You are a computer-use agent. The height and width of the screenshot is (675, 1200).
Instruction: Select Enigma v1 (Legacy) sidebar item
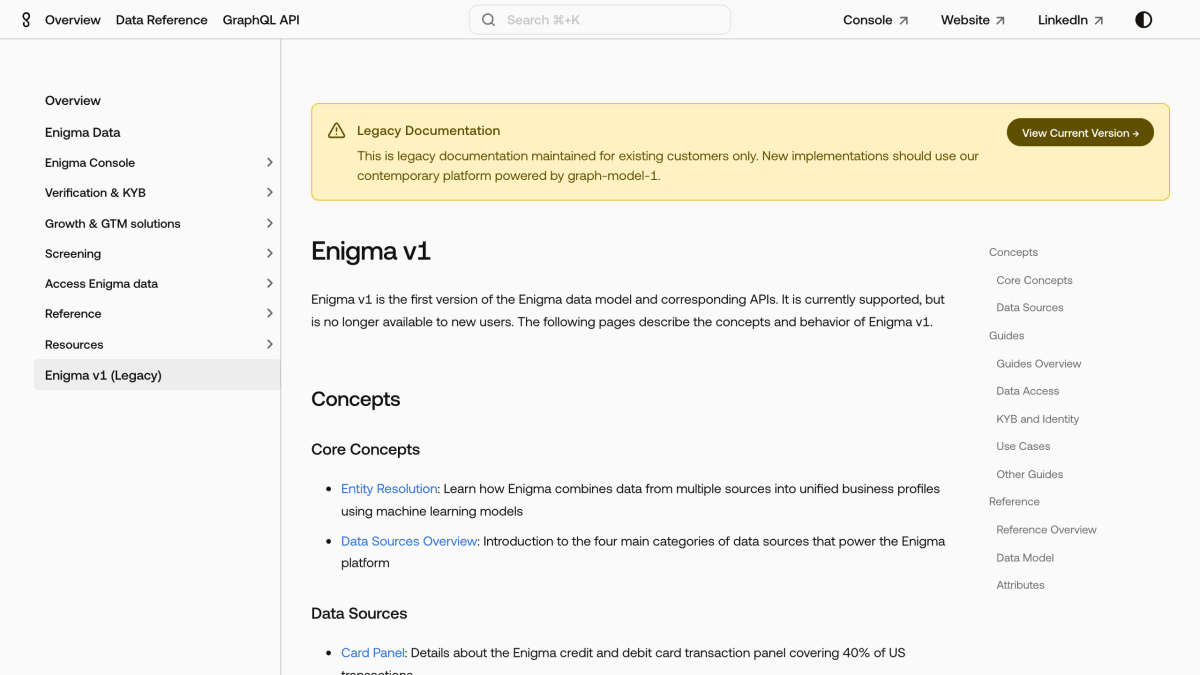[157, 375]
